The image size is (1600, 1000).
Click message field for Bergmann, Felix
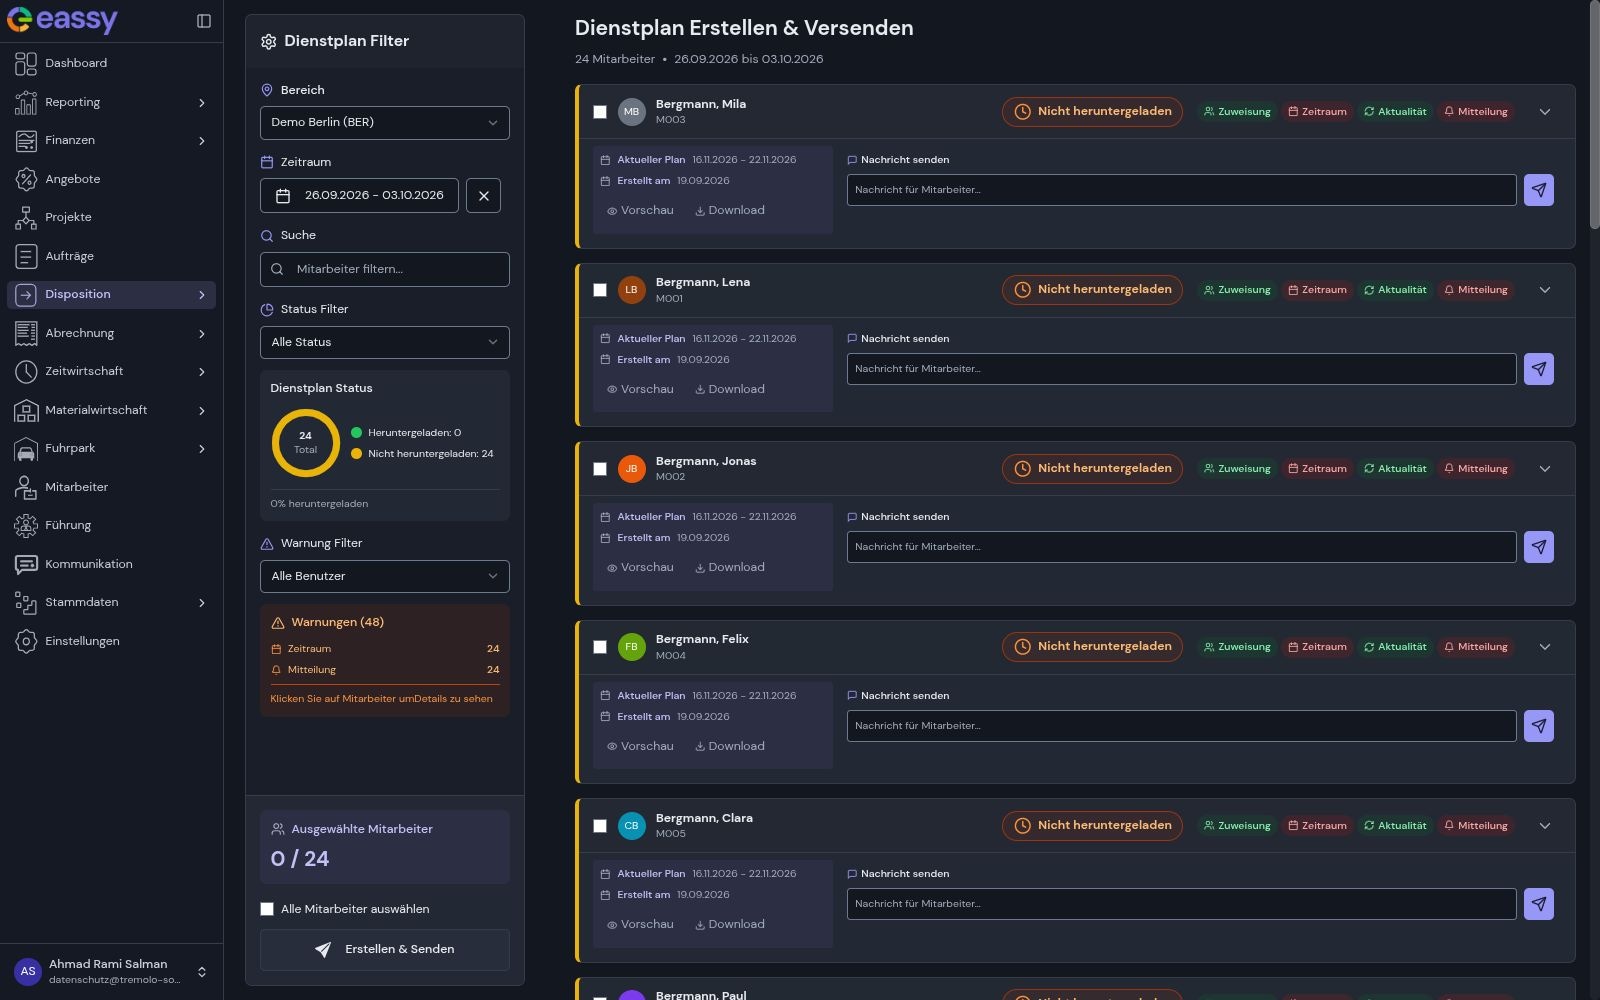tap(1181, 726)
